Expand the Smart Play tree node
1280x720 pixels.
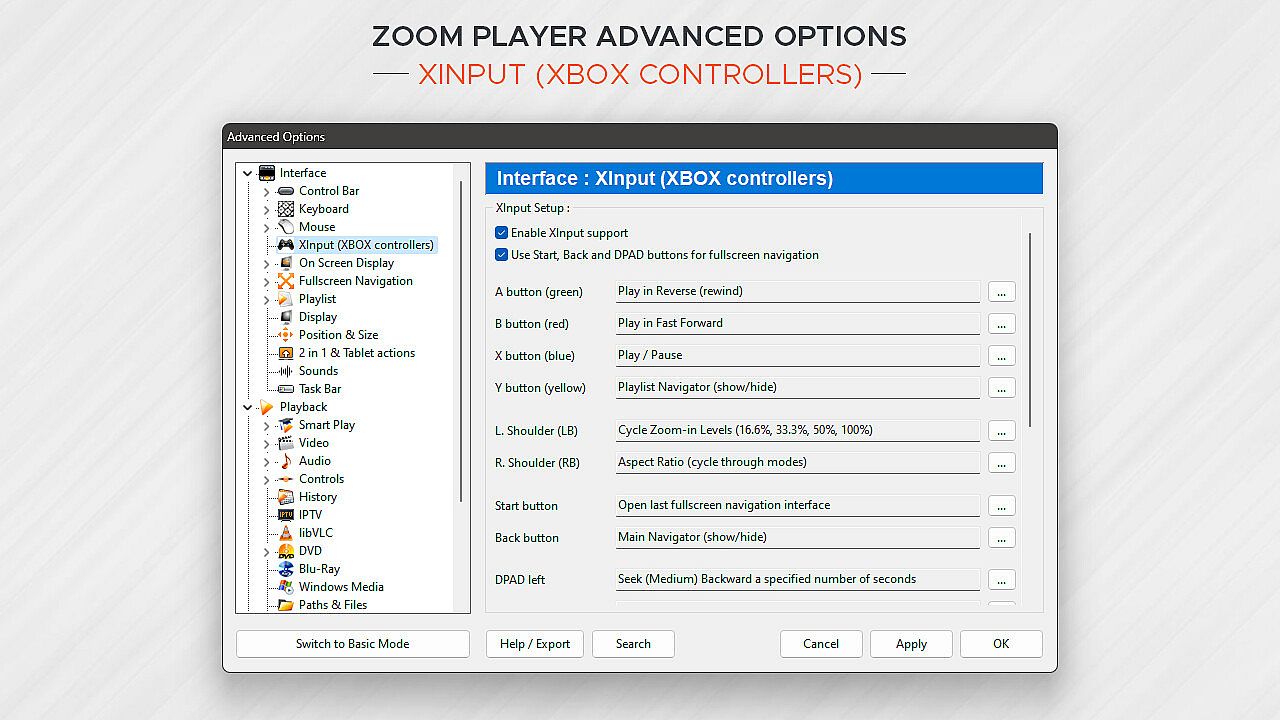266,425
